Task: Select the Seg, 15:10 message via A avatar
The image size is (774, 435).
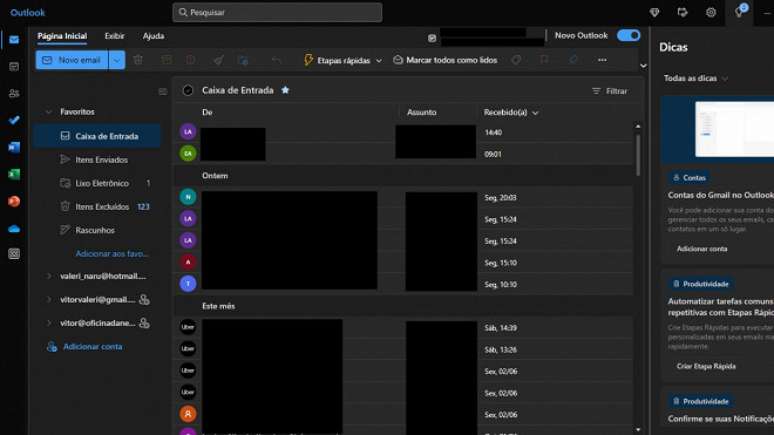Action: tap(188, 262)
